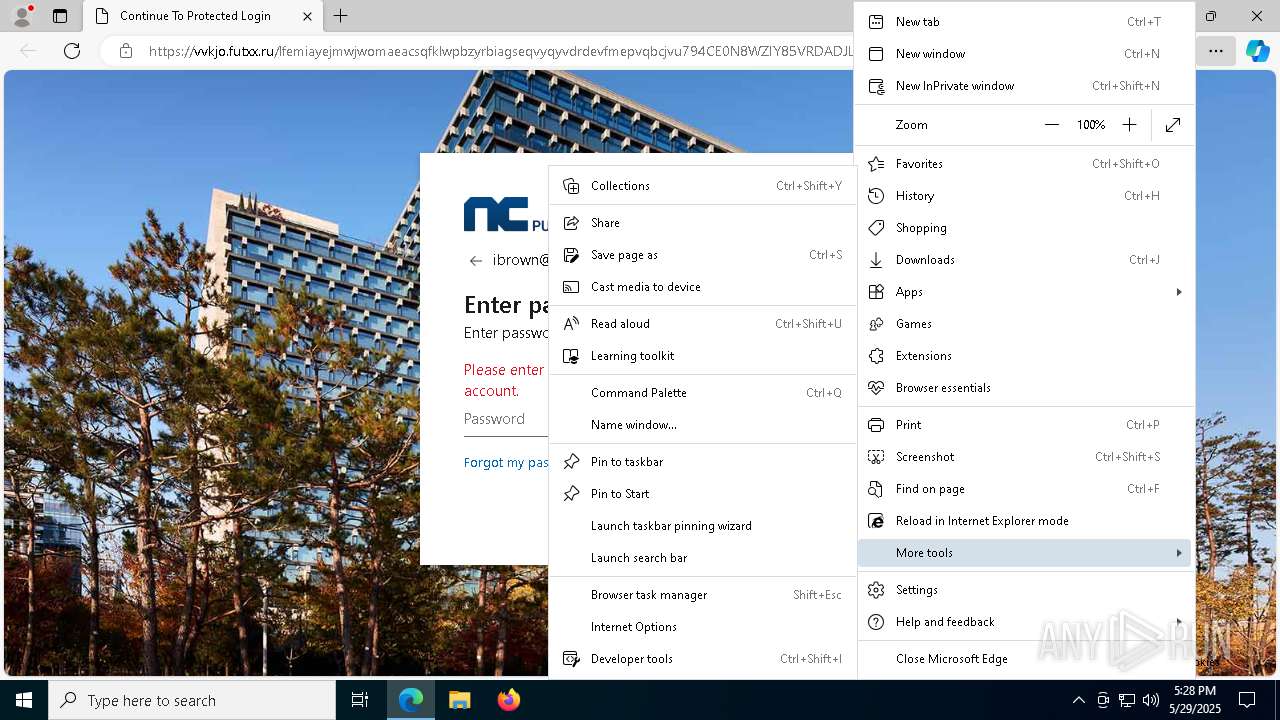
Task: Open a New tab from menu
Action: (x=1026, y=22)
